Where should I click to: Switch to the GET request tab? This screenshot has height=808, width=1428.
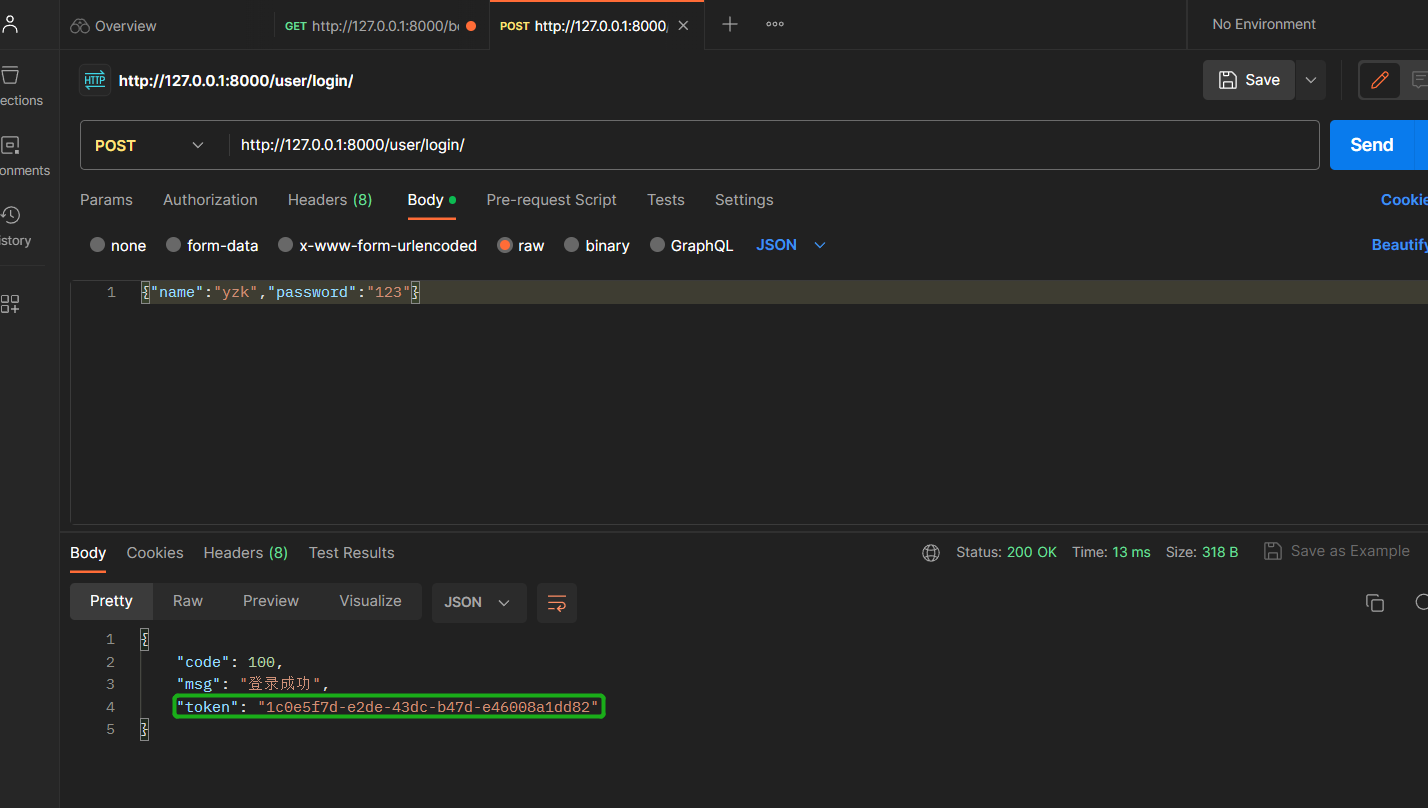380,26
